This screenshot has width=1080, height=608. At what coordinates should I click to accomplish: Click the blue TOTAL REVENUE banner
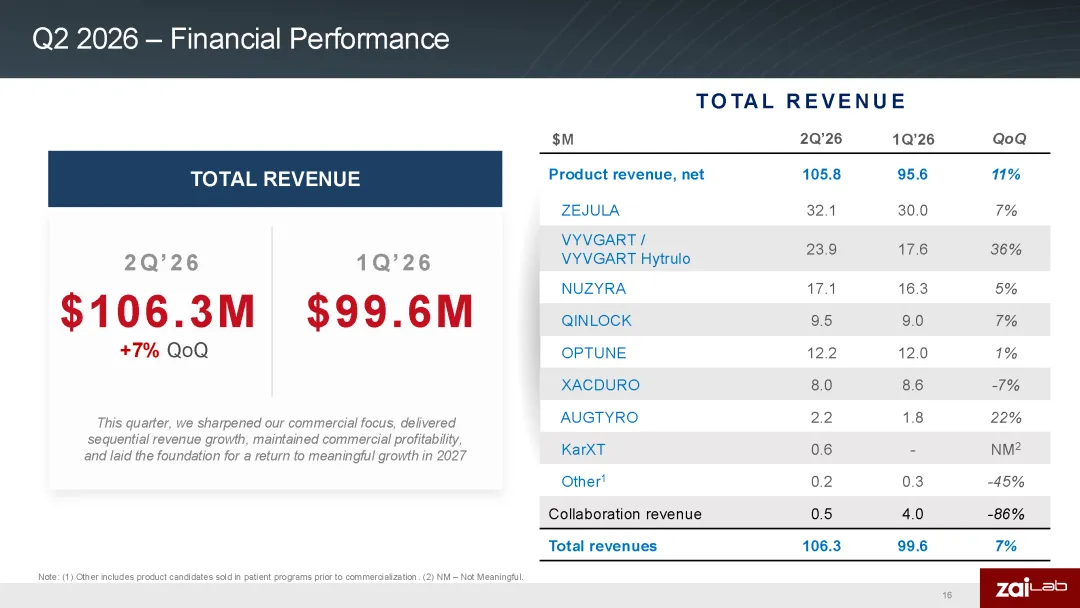tap(275, 179)
